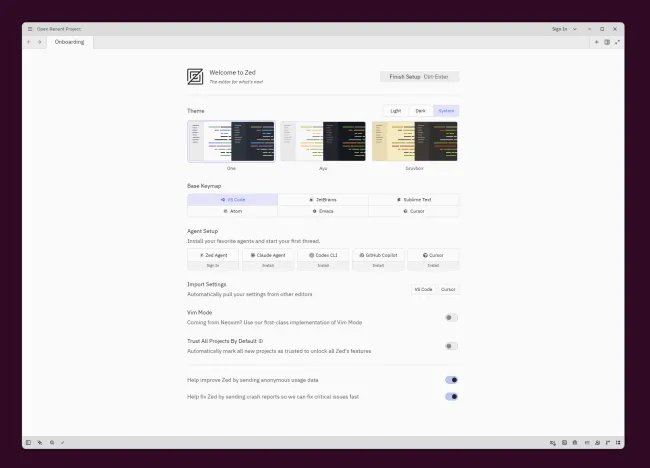Viewport: 650px width, 468px height.
Task: Go back with the navigation arrow
Action: tap(29, 42)
